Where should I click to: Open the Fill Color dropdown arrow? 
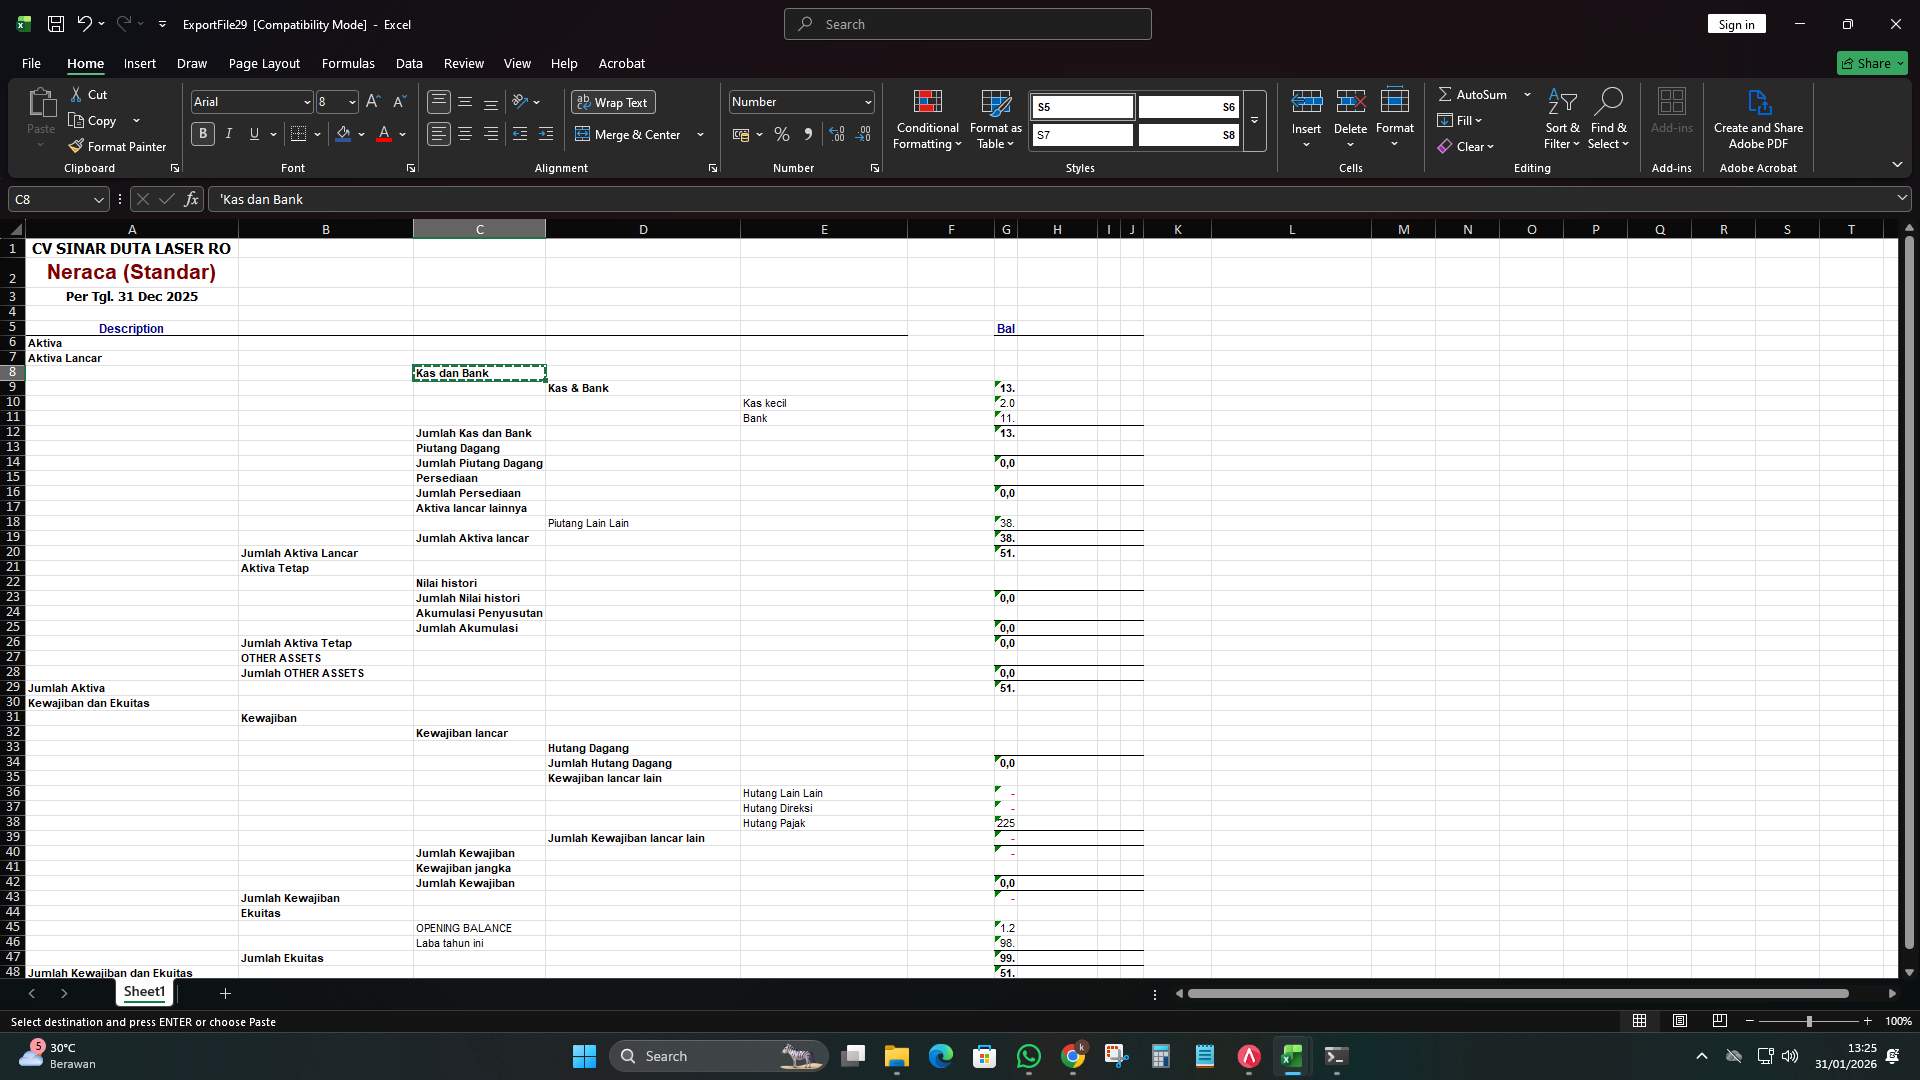click(360, 134)
